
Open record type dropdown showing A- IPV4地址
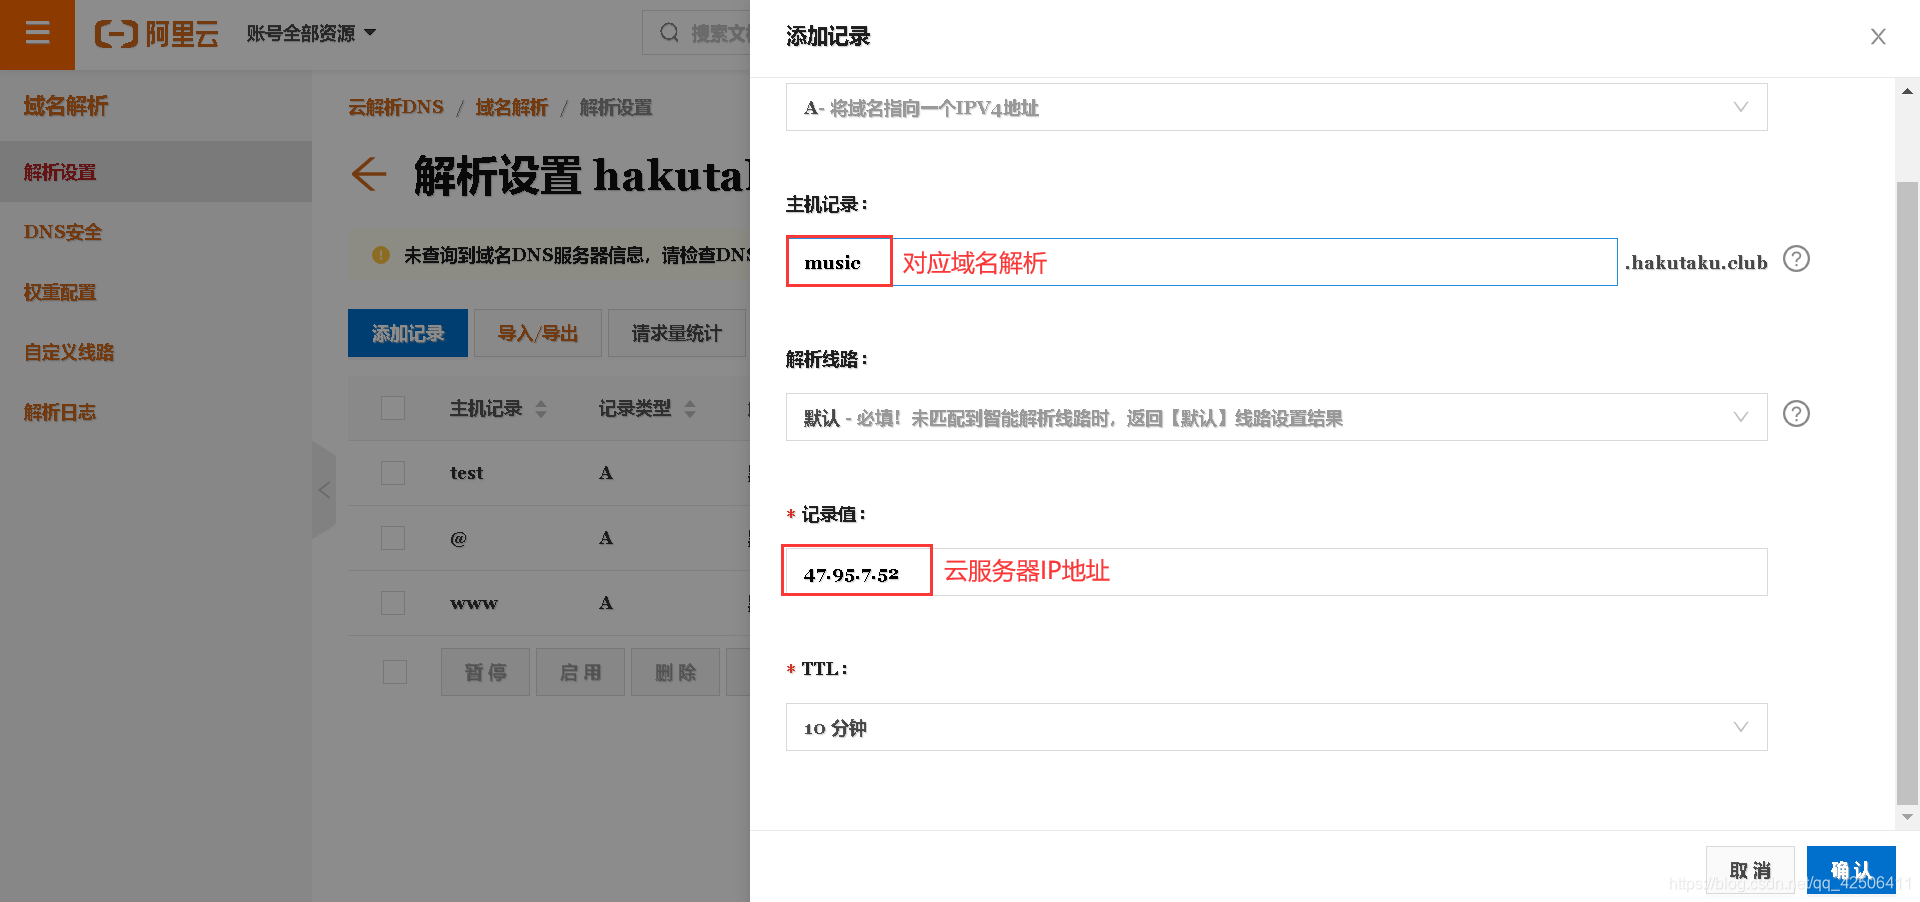1276,107
